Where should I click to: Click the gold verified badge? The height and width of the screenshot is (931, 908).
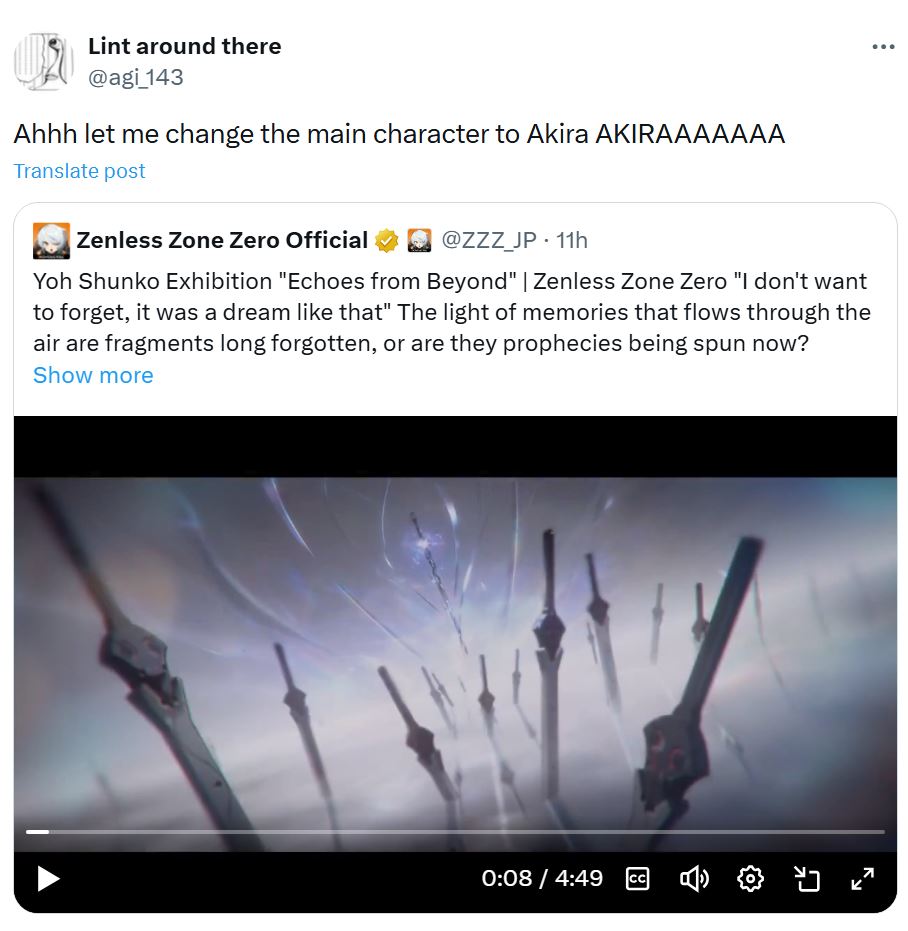coord(387,241)
